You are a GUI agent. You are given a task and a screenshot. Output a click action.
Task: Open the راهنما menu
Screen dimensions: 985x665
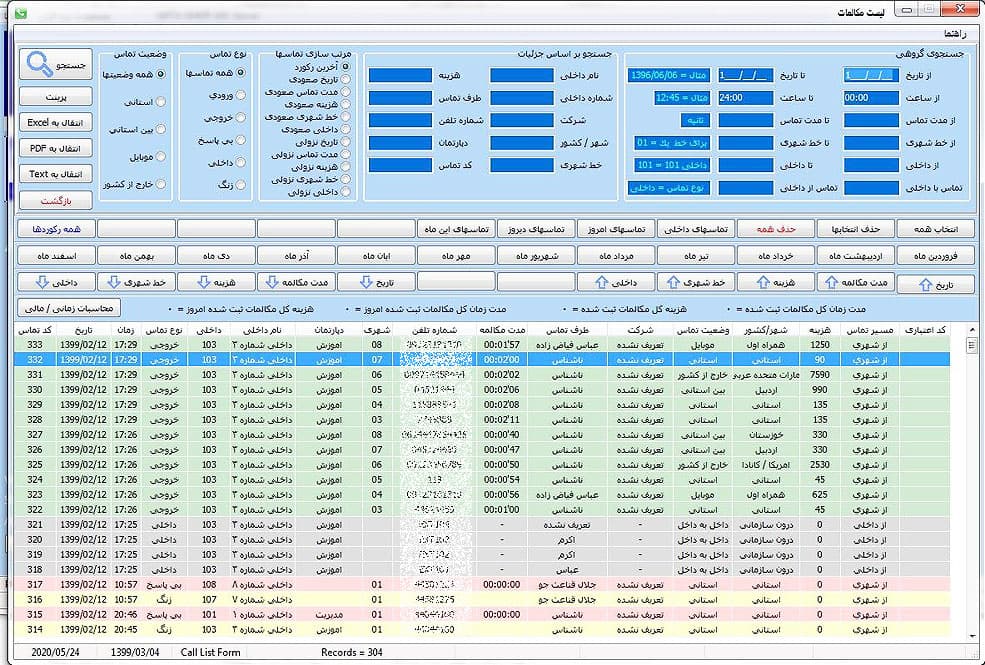click(x=954, y=33)
